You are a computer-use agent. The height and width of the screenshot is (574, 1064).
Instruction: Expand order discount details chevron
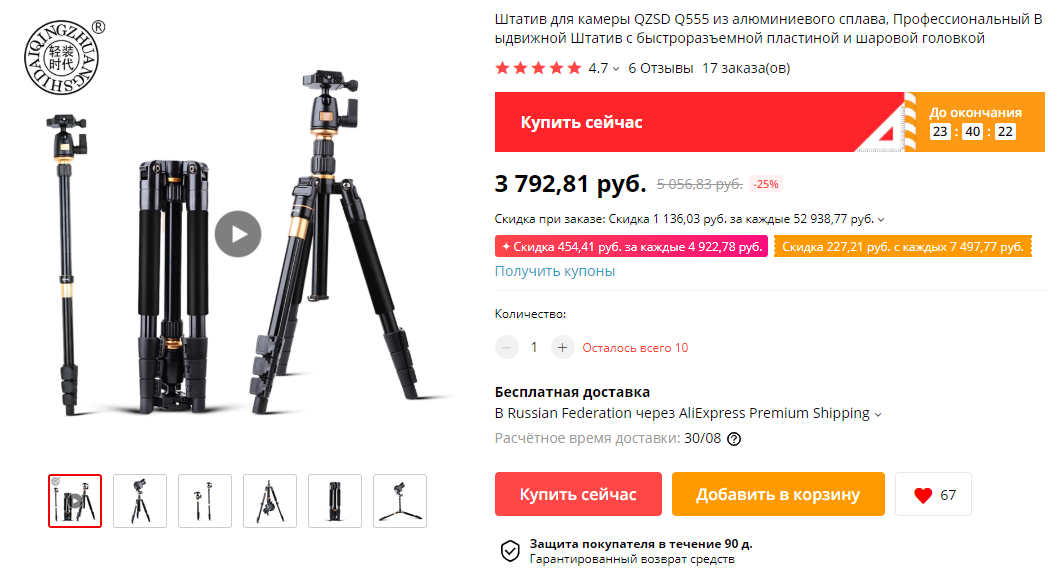coord(881,220)
